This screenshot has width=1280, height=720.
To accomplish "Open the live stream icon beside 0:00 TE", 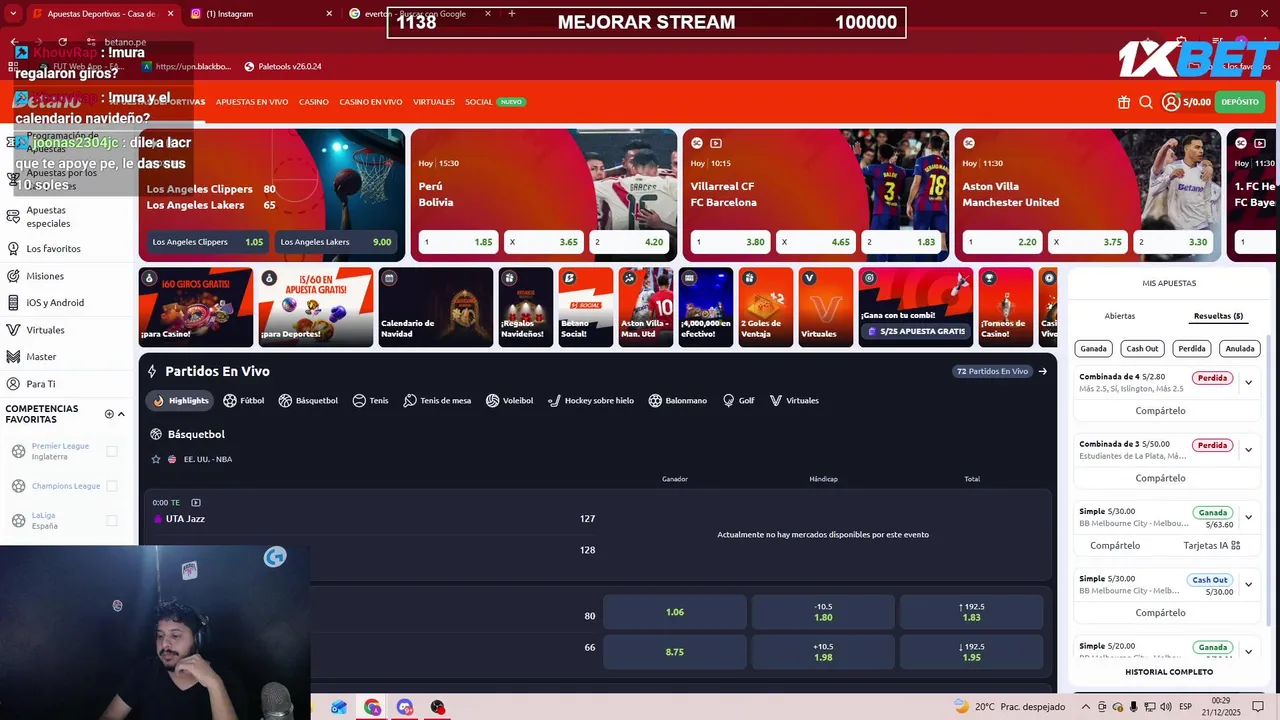I will coord(196,503).
